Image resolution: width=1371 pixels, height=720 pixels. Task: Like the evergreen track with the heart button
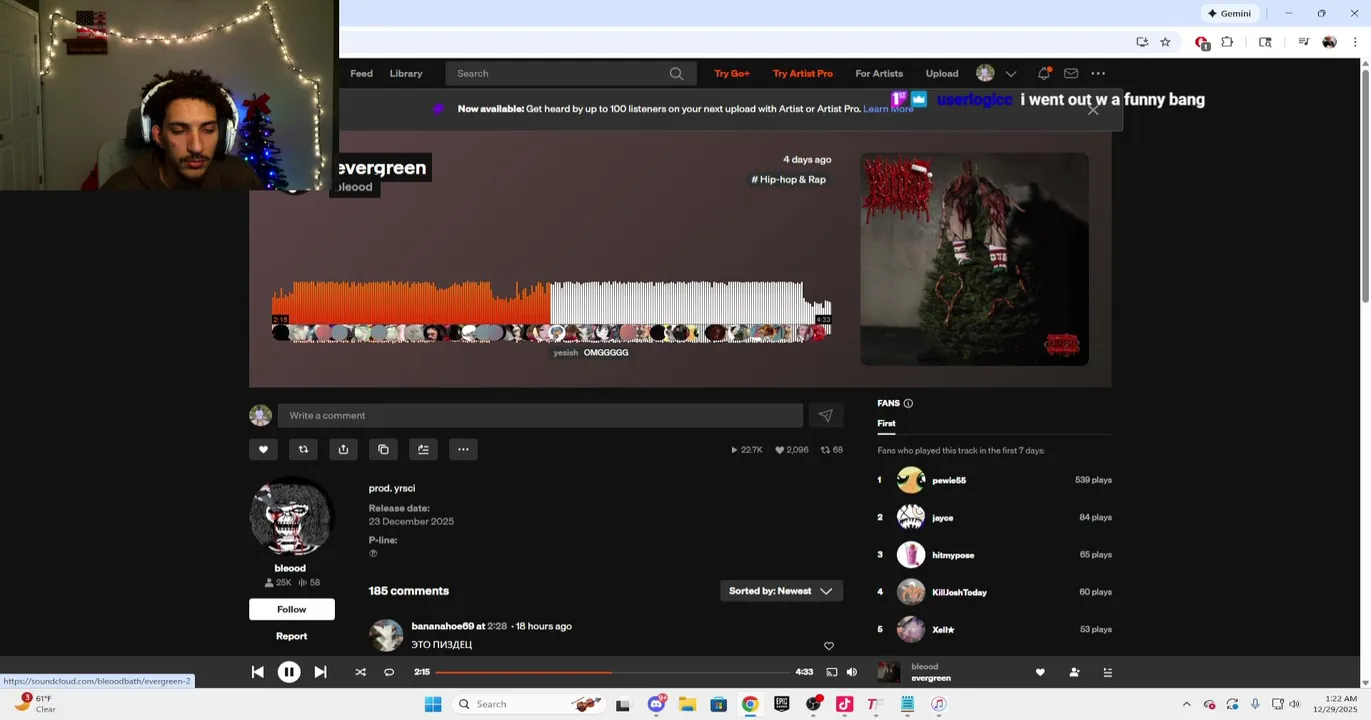click(x=263, y=449)
